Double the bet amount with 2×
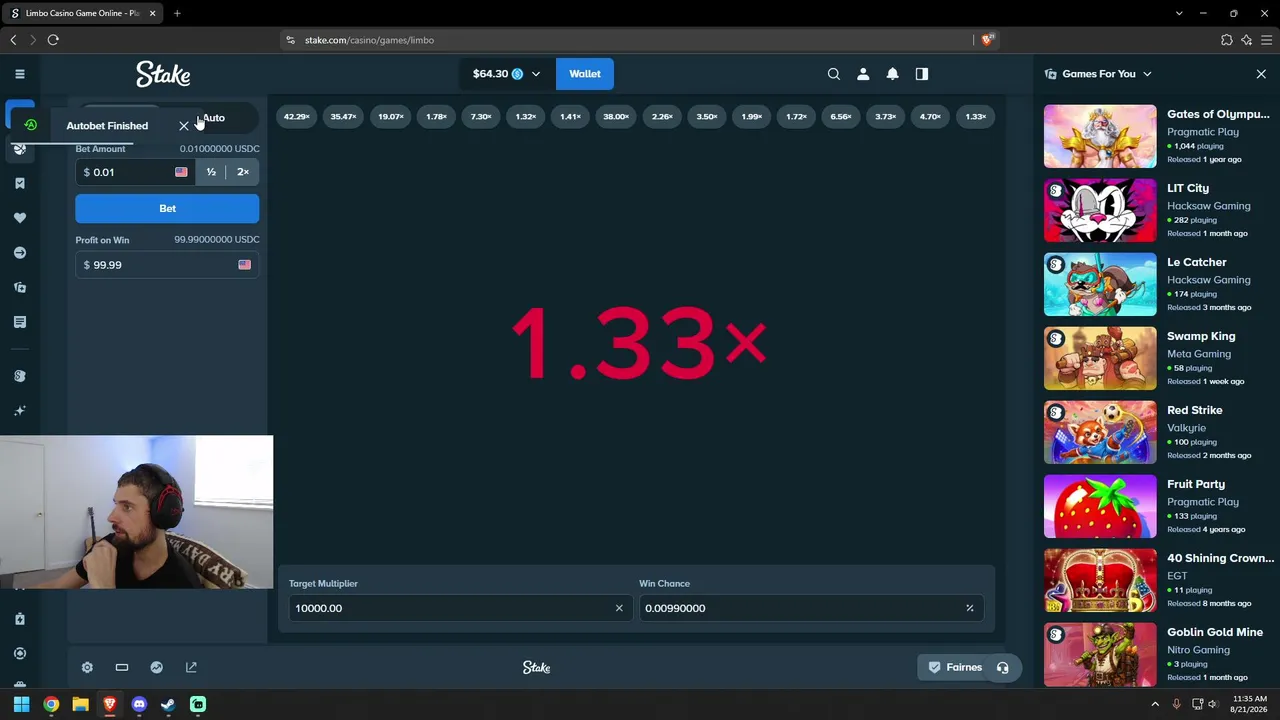This screenshot has height=720, width=1280. (243, 172)
